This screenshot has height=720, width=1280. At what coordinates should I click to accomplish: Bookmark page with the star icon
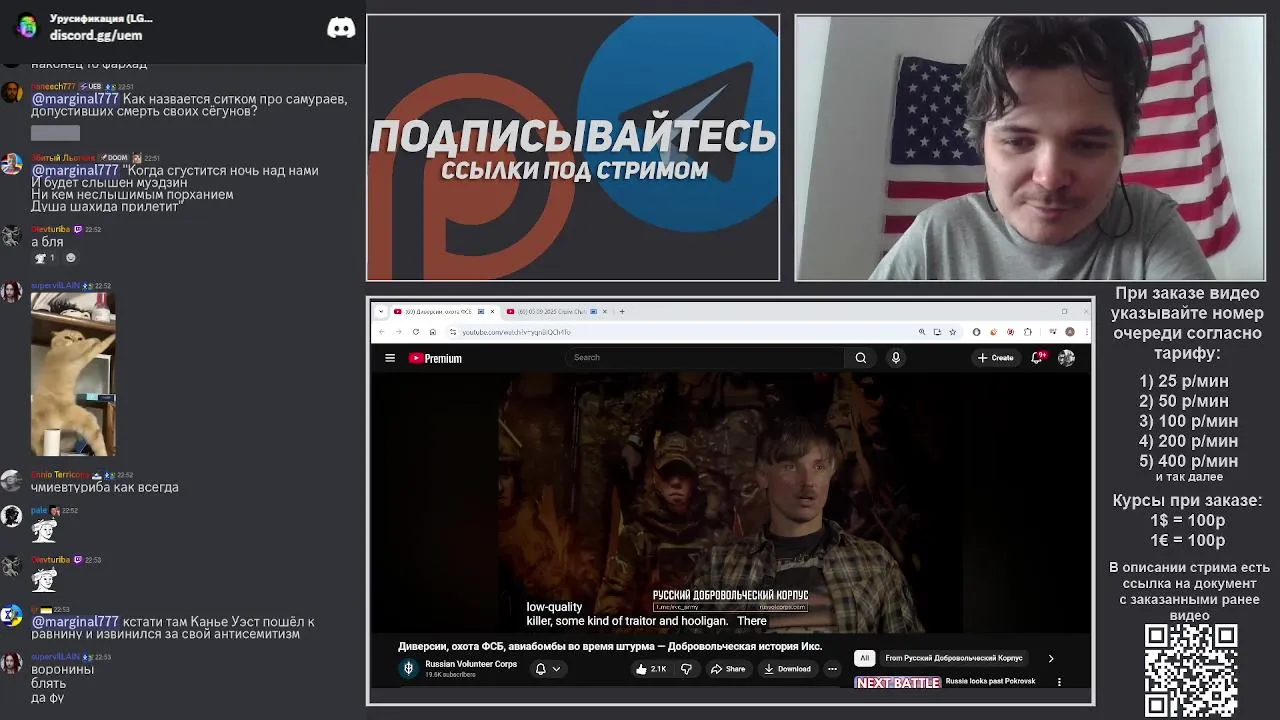coord(952,332)
